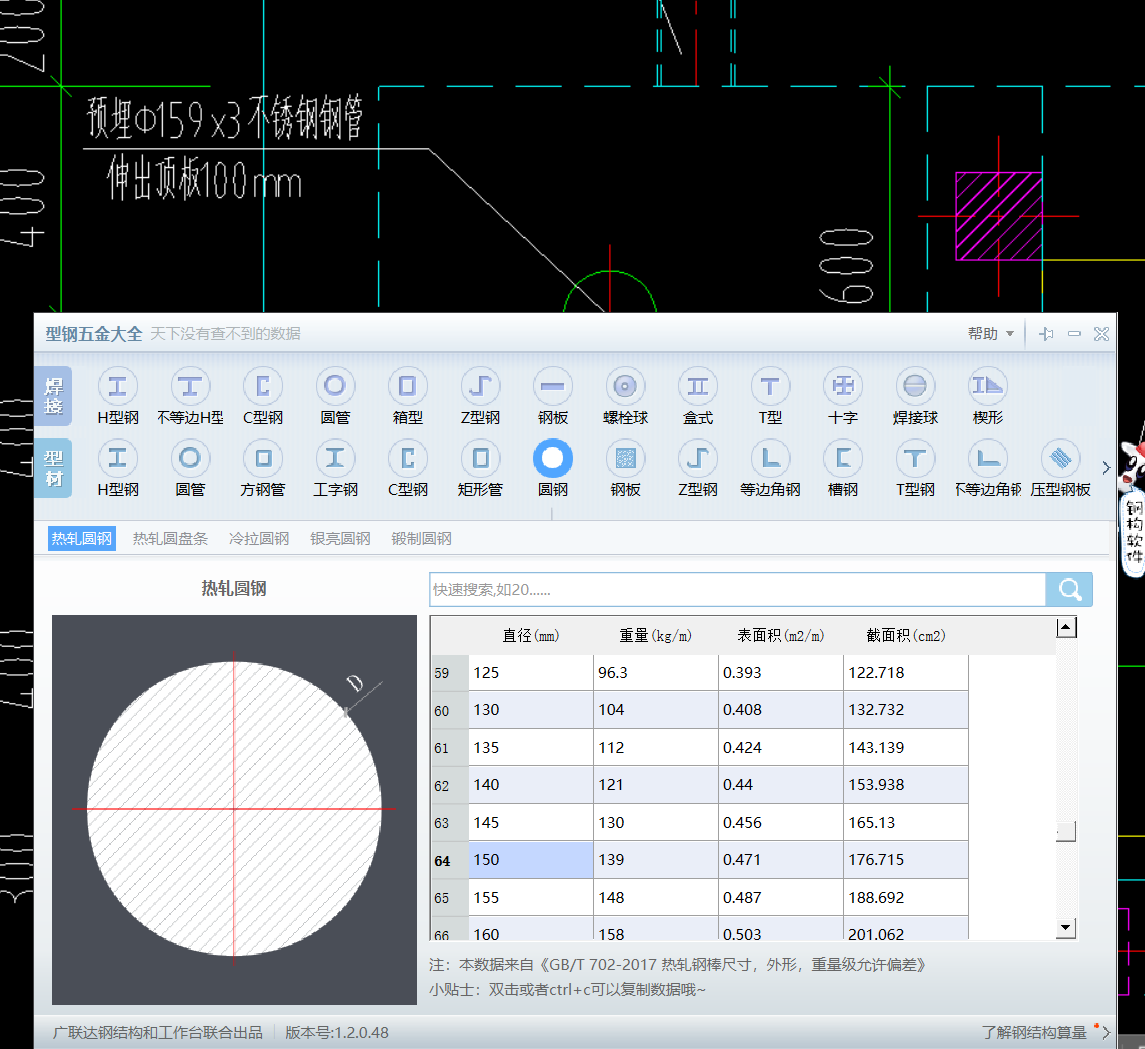Select the weight cell 96.3
1145x1049 pixels.
[656, 672]
